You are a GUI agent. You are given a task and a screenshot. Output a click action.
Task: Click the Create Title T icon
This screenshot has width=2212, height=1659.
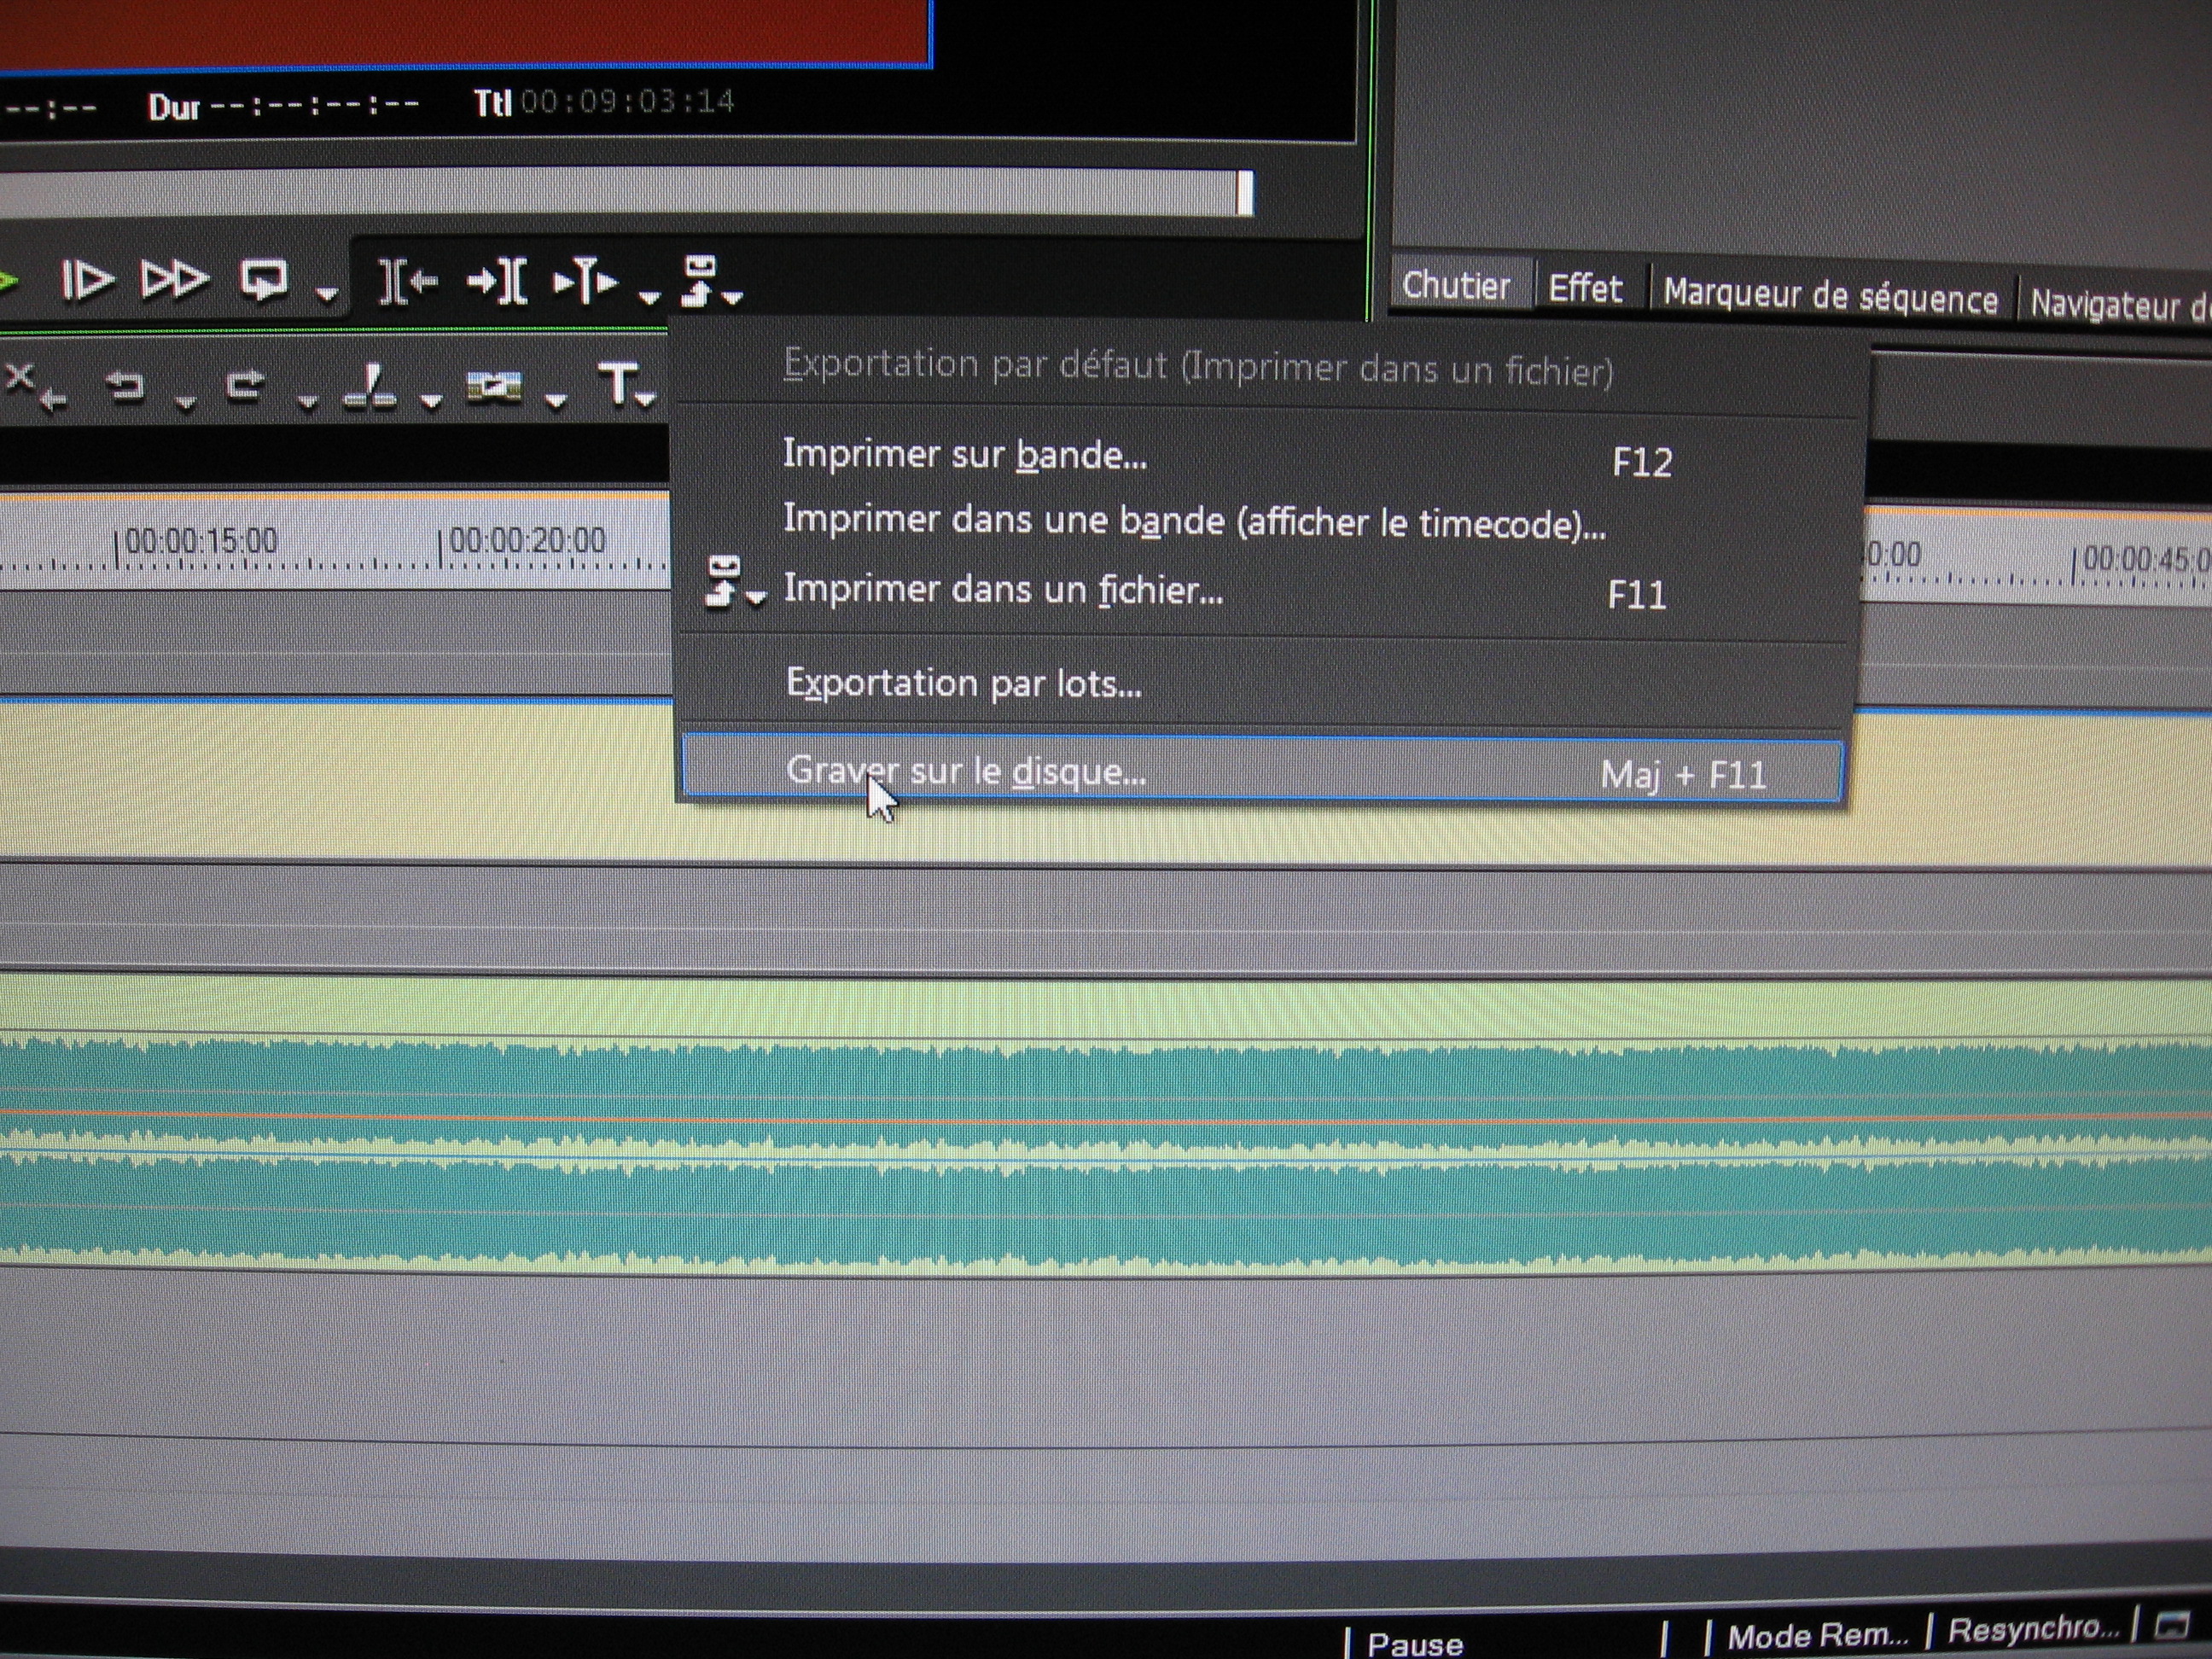(x=617, y=386)
